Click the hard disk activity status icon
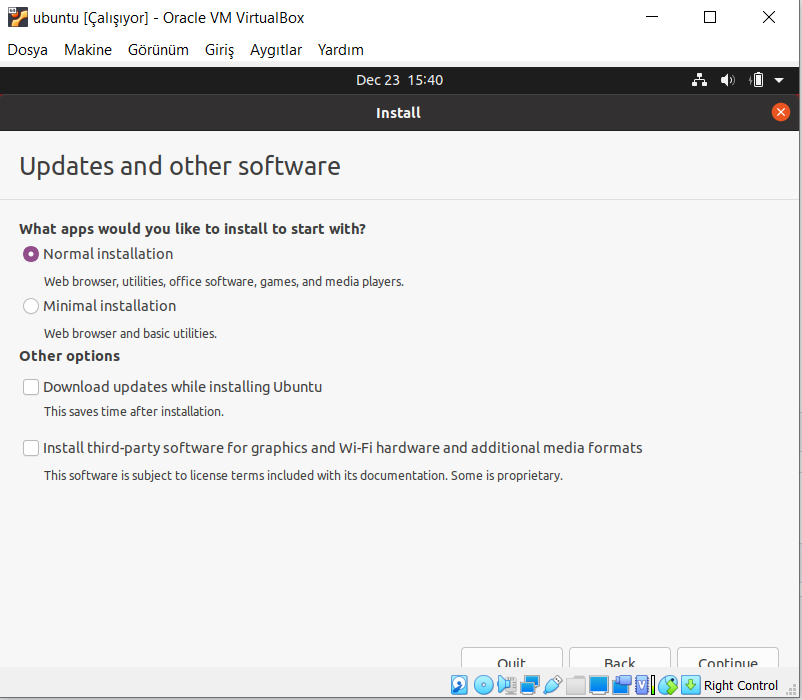This screenshot has height=700, width=802. [x=459, y=685]
